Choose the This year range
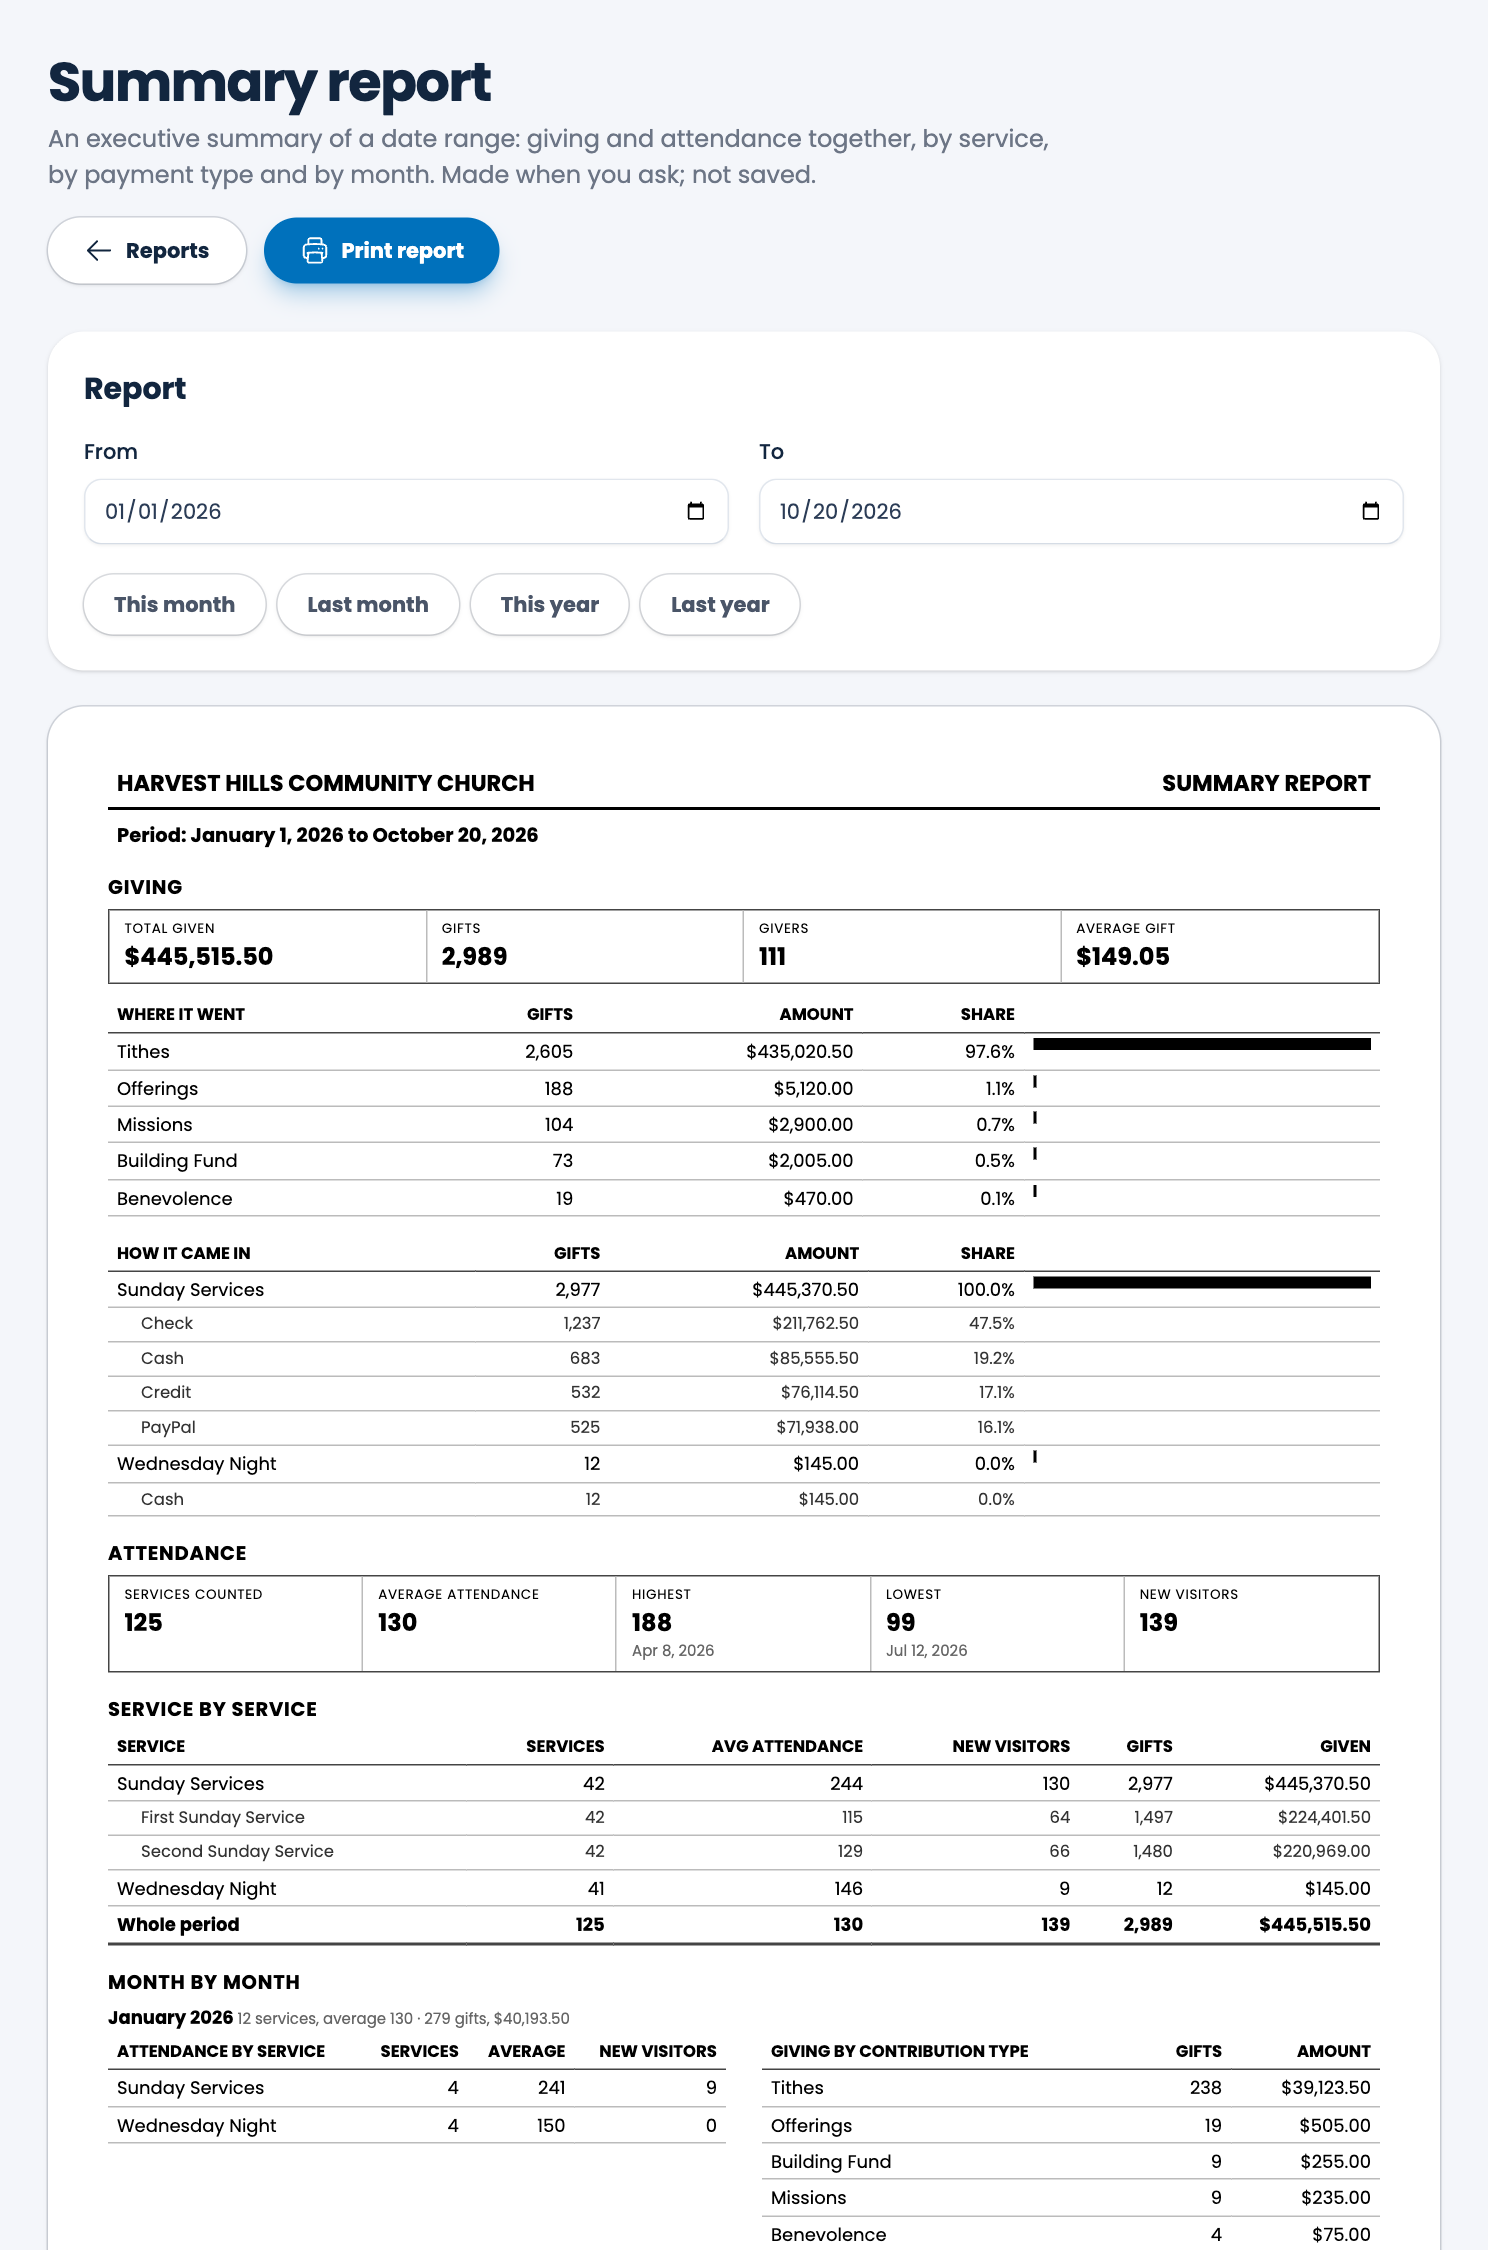The width and height of the screenshot is (1488, 2250). pyautogui.click(x=550, y=604)
